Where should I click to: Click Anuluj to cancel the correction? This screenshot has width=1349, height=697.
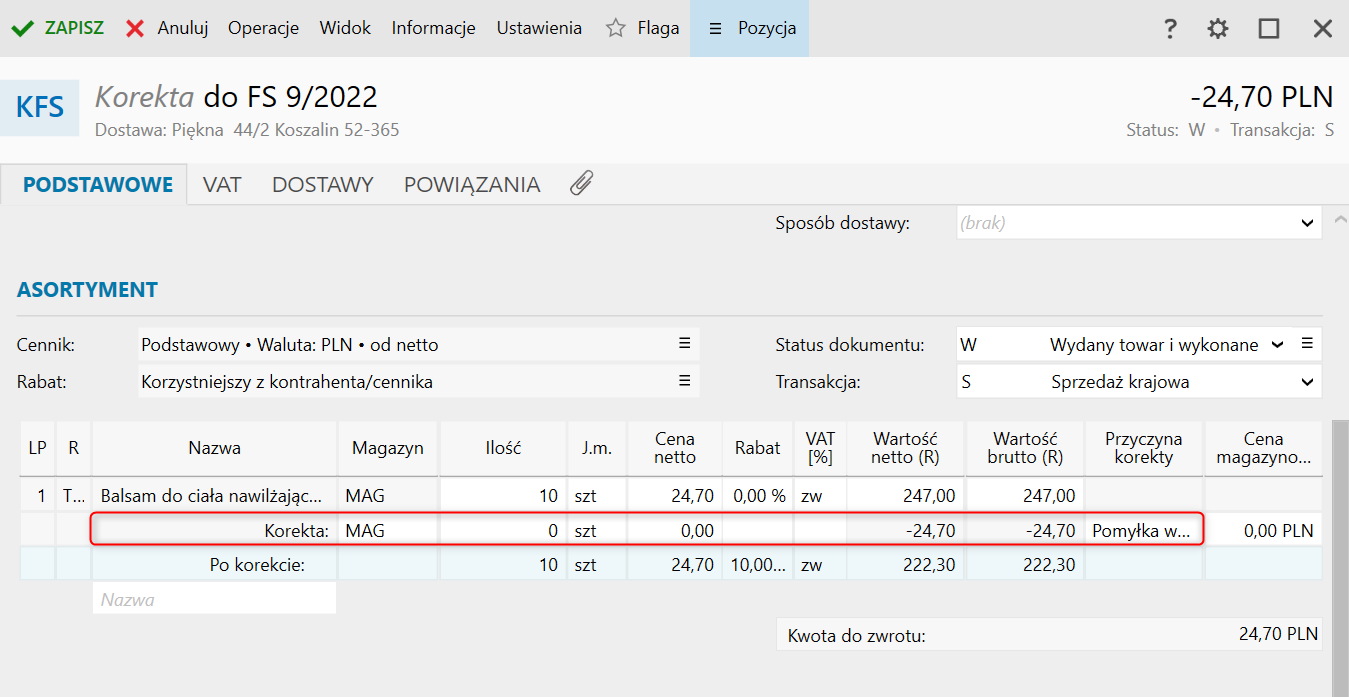[x=167, y=28]
